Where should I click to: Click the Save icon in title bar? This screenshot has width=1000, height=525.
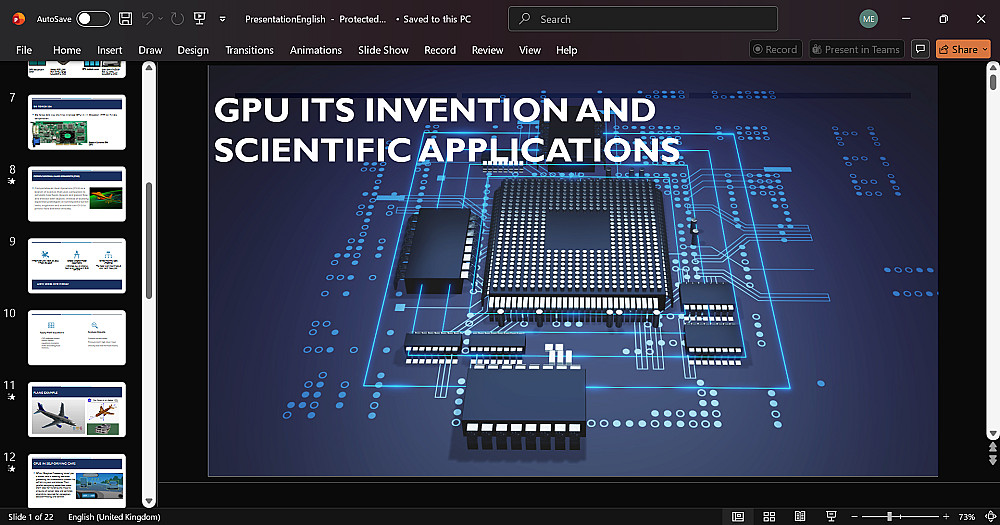click(126, 19)
